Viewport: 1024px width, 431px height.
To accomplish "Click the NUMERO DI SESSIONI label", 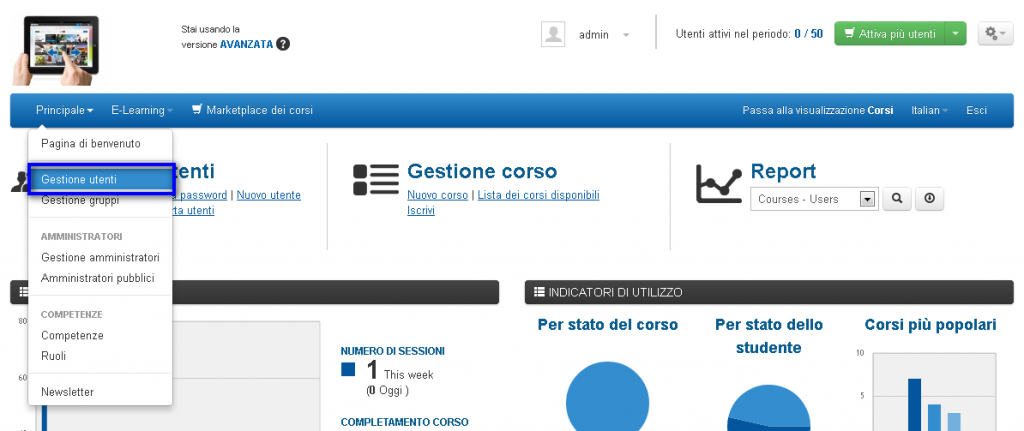I will click(x=392, y=351).
